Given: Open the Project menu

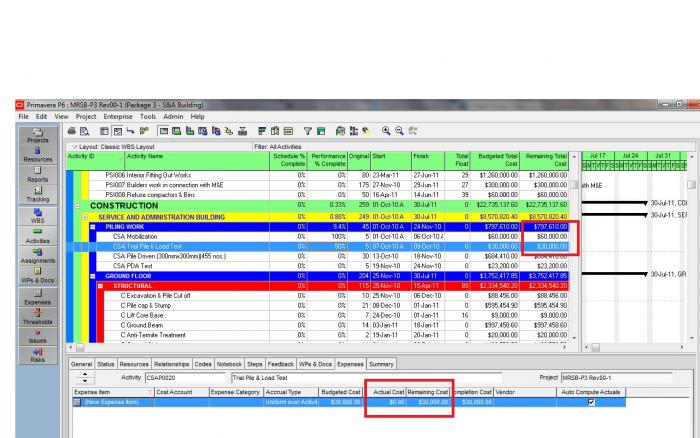Looking at the screenshot, I should pos(86,117).
